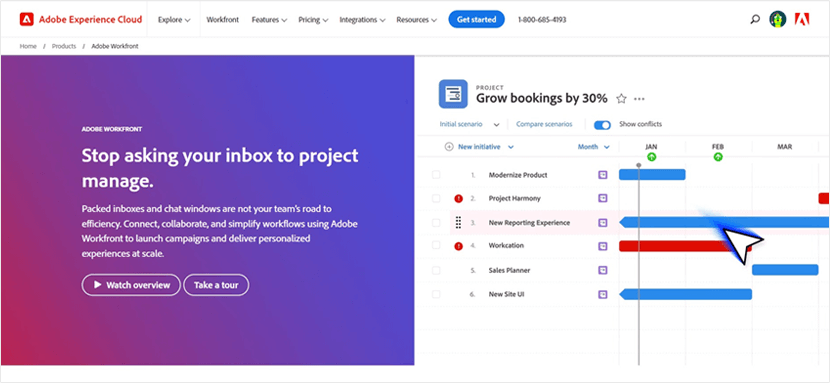Check the box for New Reporting Experience
This screenshot has height=383, width=830.
pyautogui.click(x=436, y=223)
